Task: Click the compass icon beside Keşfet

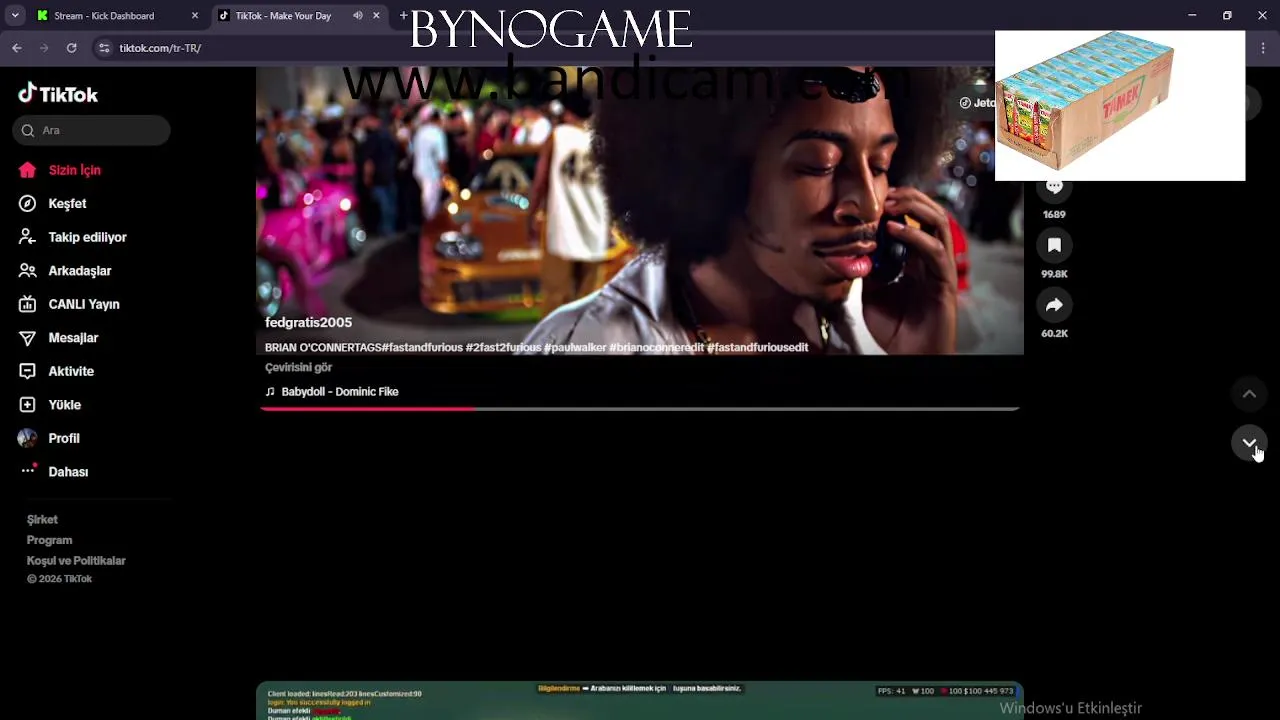Action: coord(28,203)
